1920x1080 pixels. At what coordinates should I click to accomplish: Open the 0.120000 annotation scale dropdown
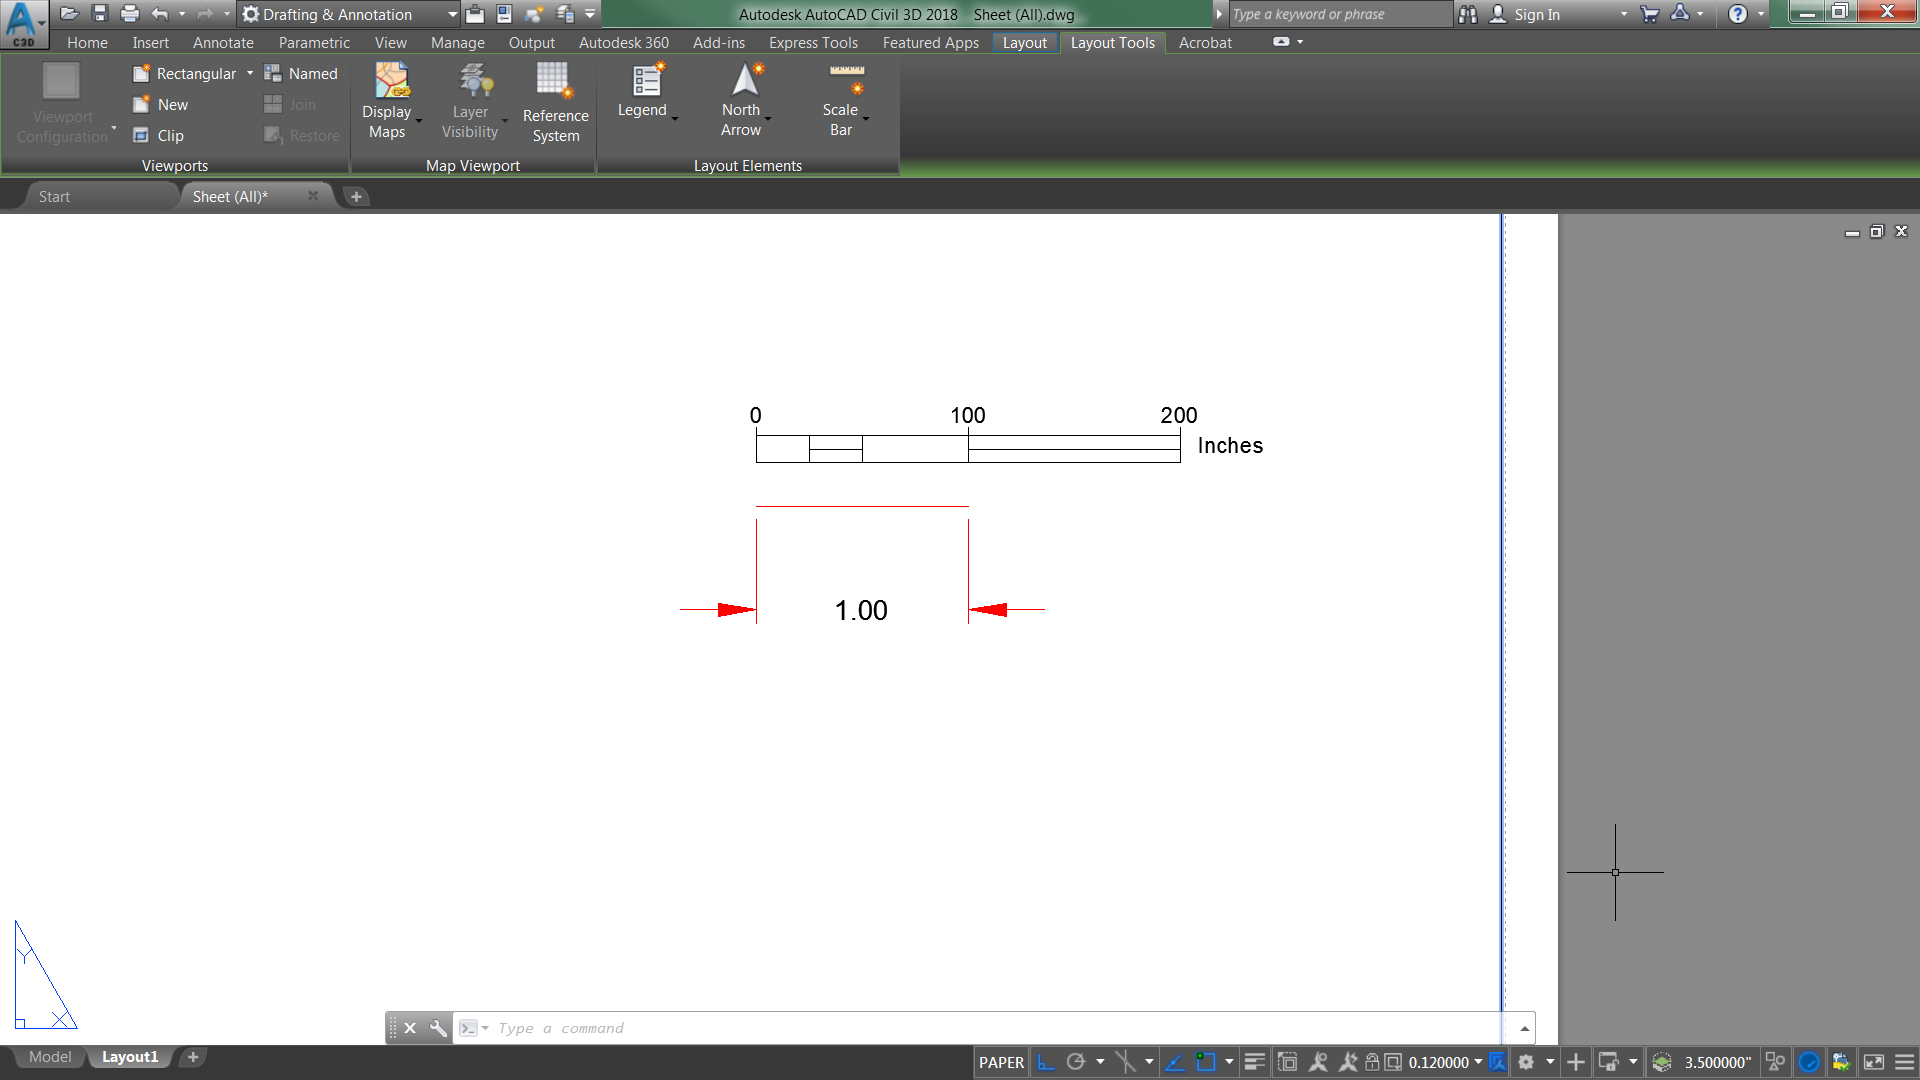point(1479,1062)
